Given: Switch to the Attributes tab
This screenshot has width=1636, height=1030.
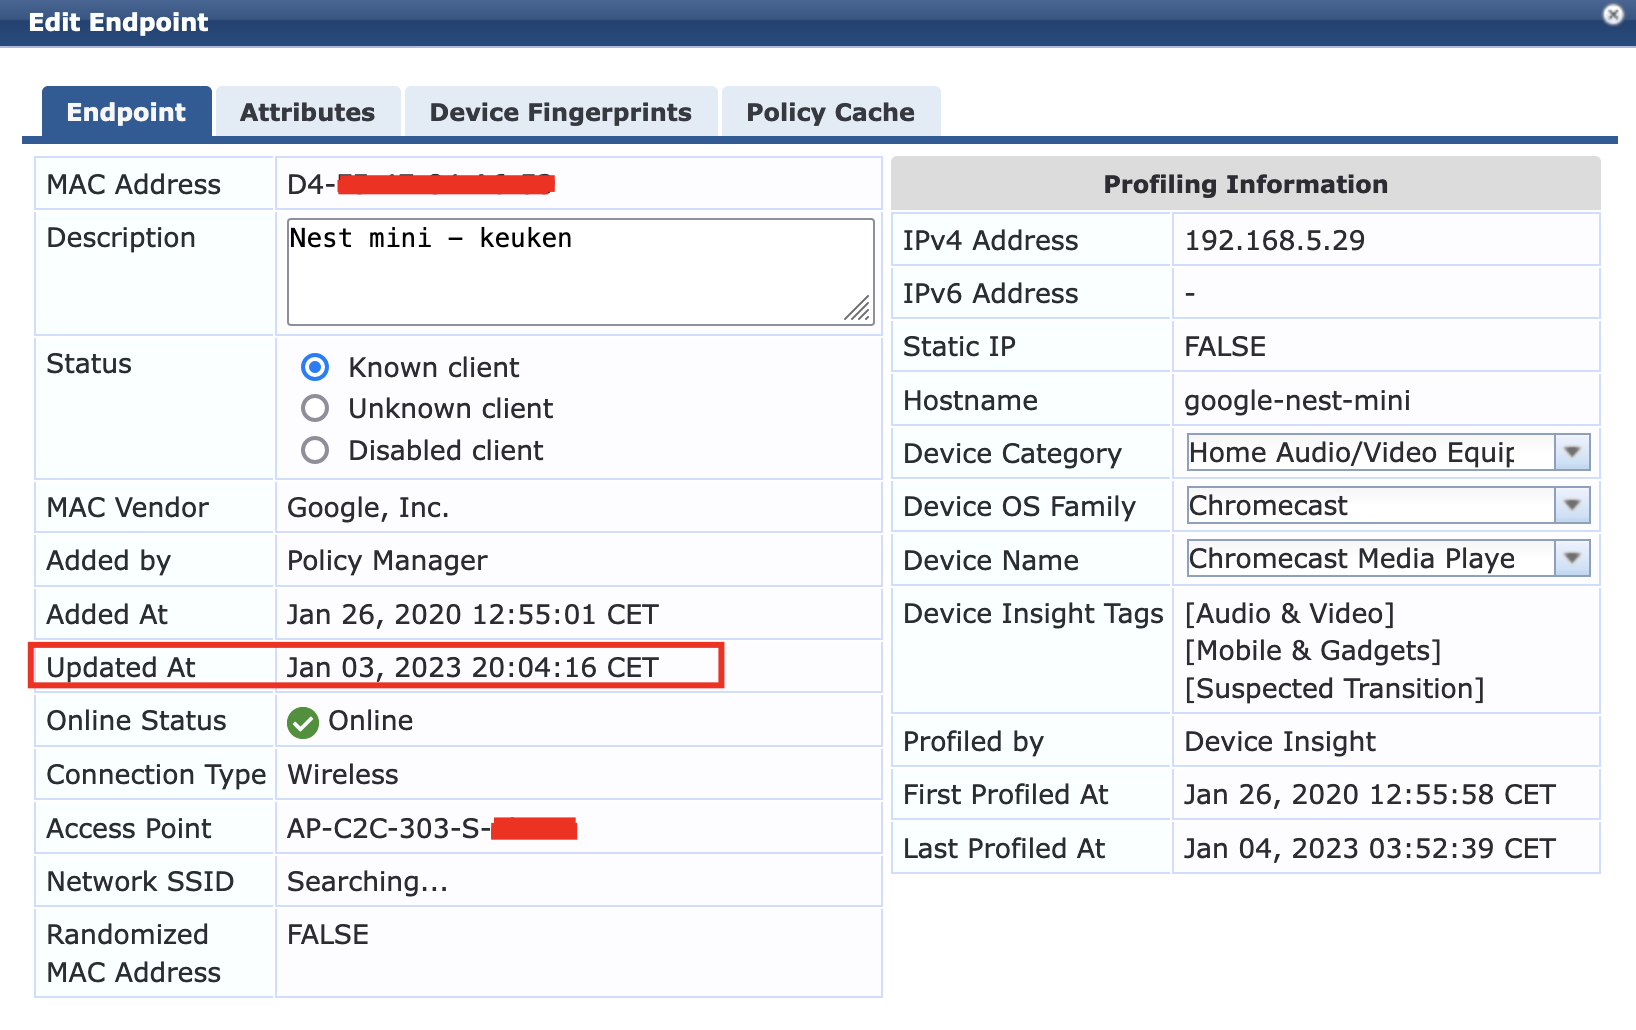Looking at the screenshot, I should (306, 111).
